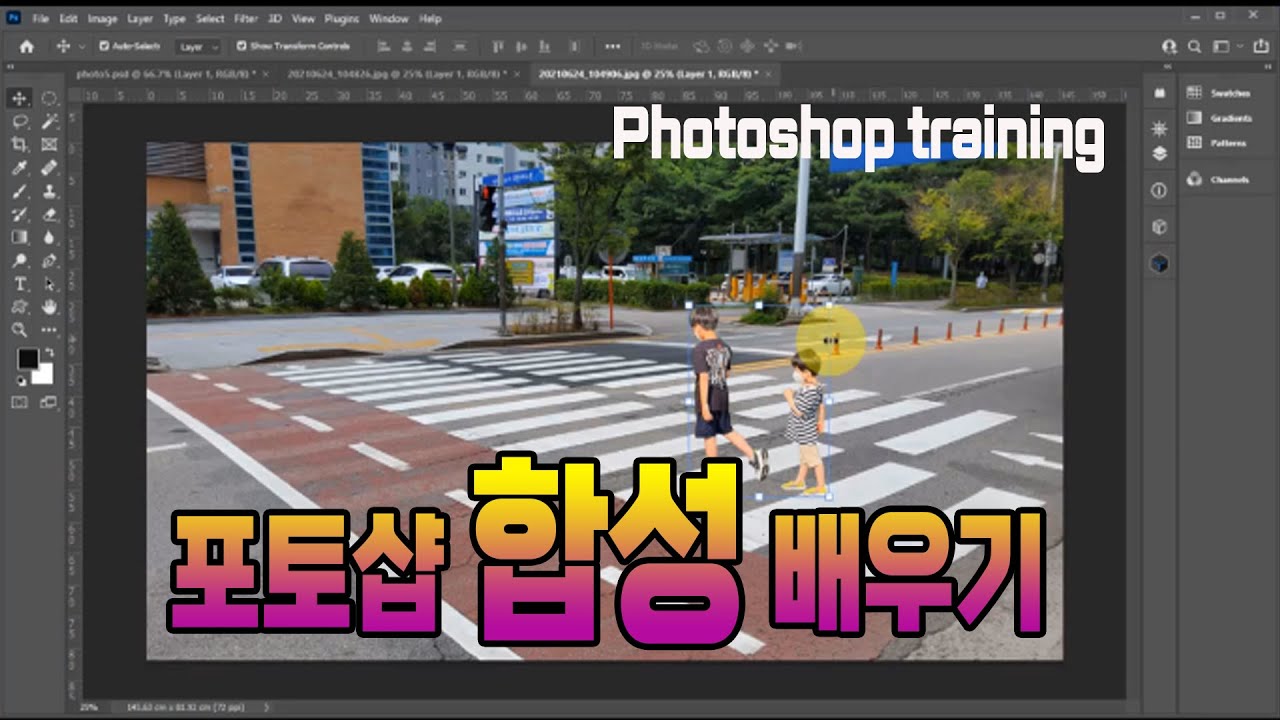The image size is (1280, 720).
Task: Open the Info panel icon
Action: [x=1159, y=190]
